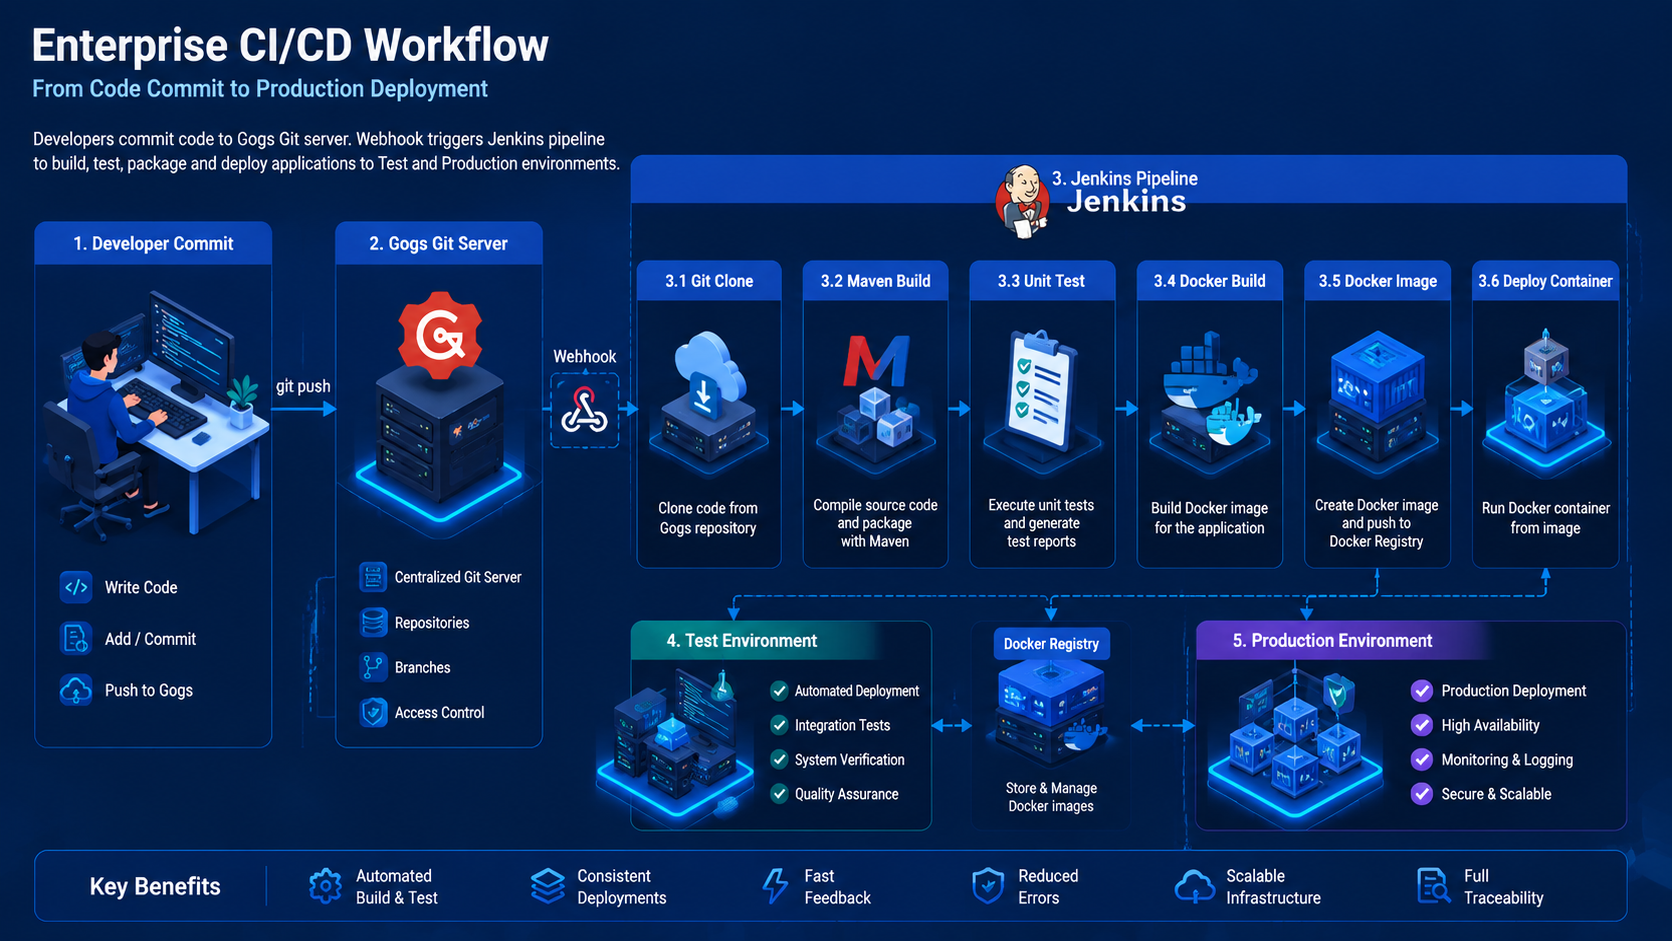Select the Scalable Infrastructure cloud icon
This screenshot has width=1672, height=941.
click(x=1195, y=886)
